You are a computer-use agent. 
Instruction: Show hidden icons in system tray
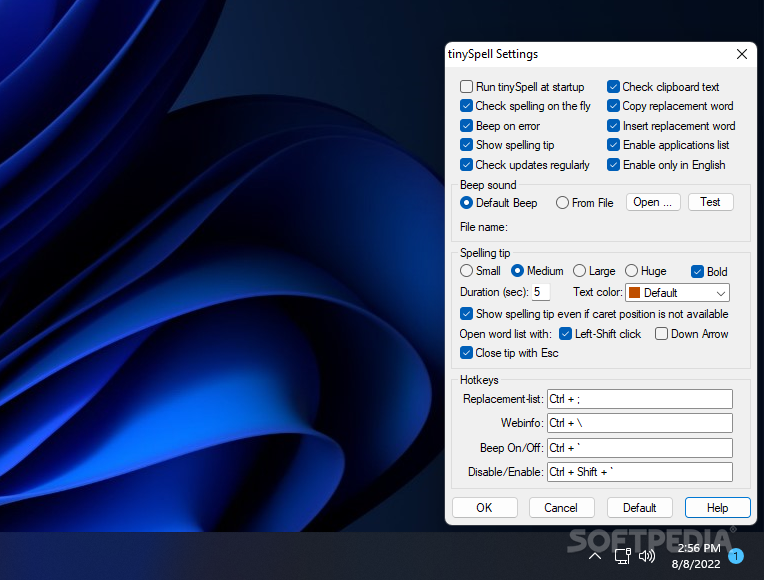pos(594,556)
